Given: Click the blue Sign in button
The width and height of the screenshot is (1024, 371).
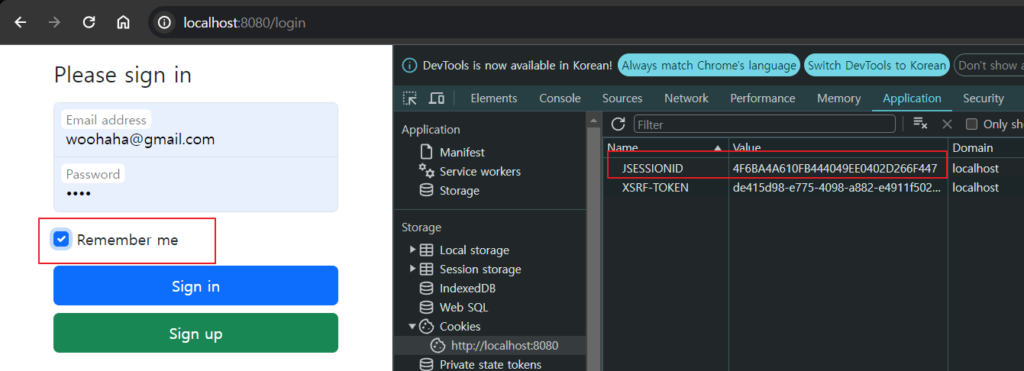Looking at the screenshot, I should tap(196, 285).
